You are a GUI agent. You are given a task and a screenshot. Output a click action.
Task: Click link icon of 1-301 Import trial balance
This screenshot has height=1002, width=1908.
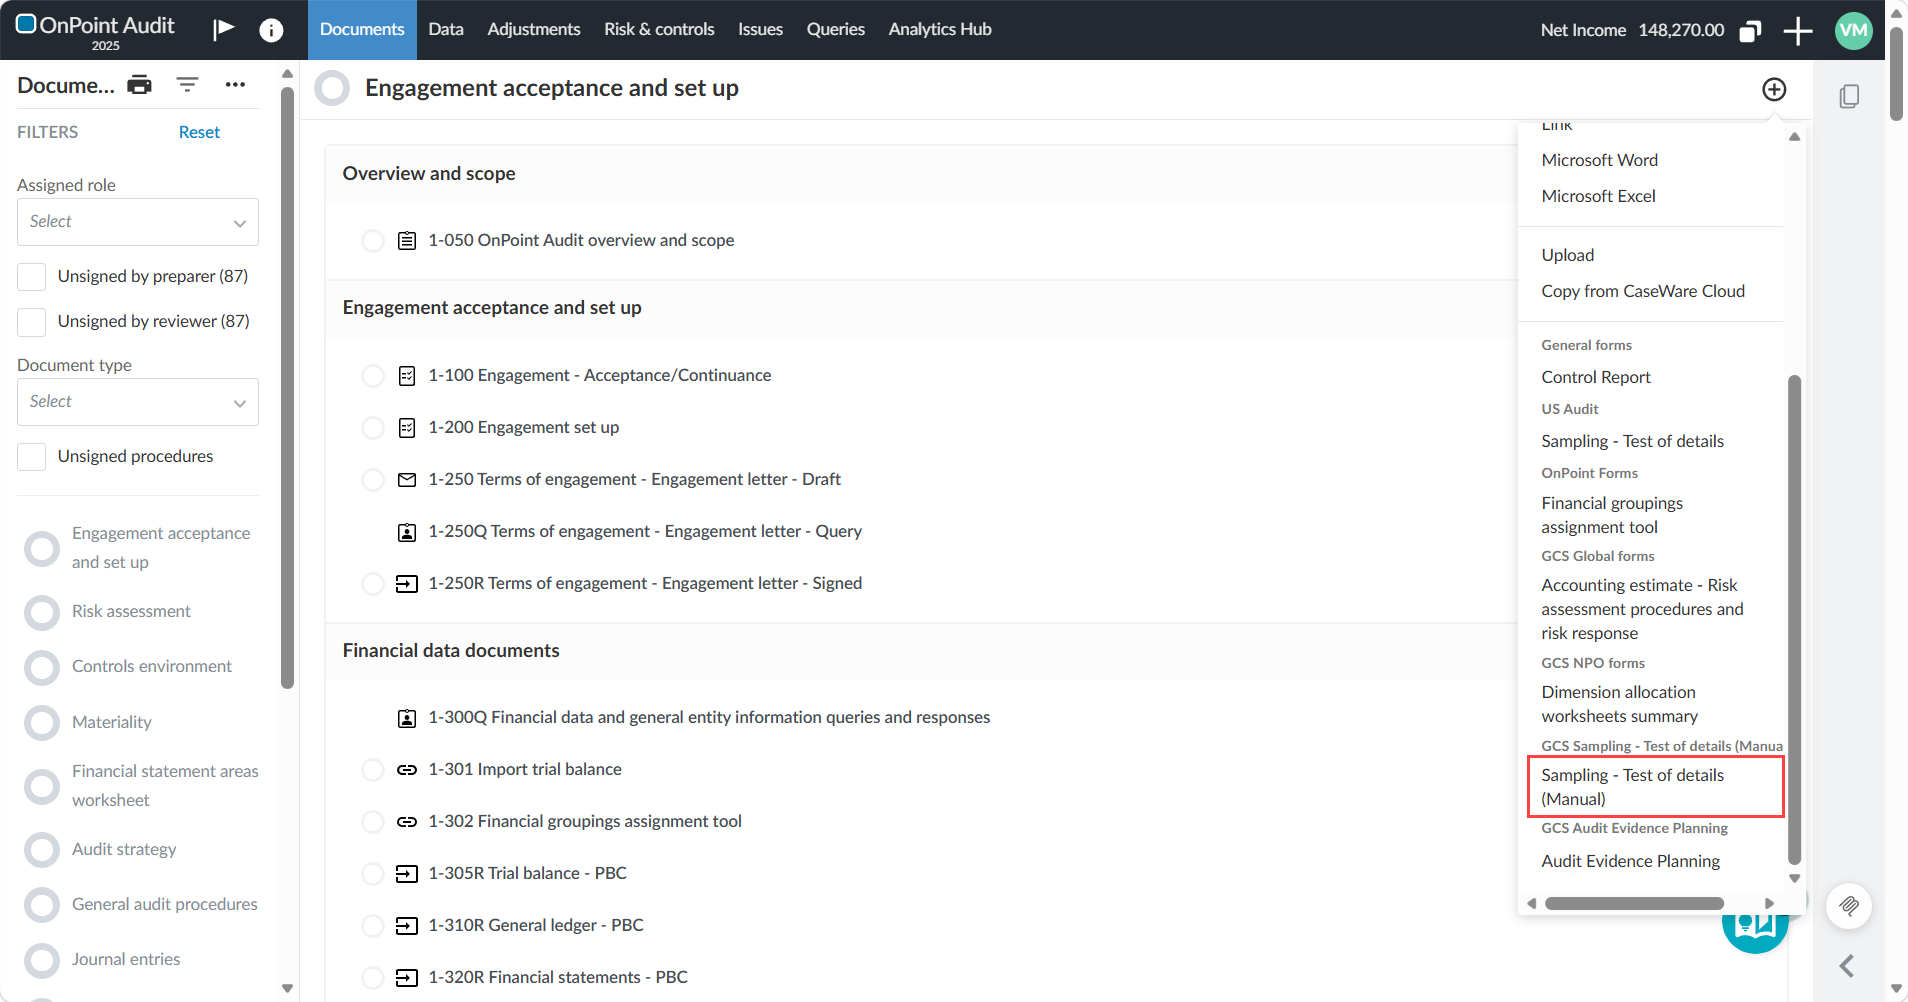coord(407,770)
